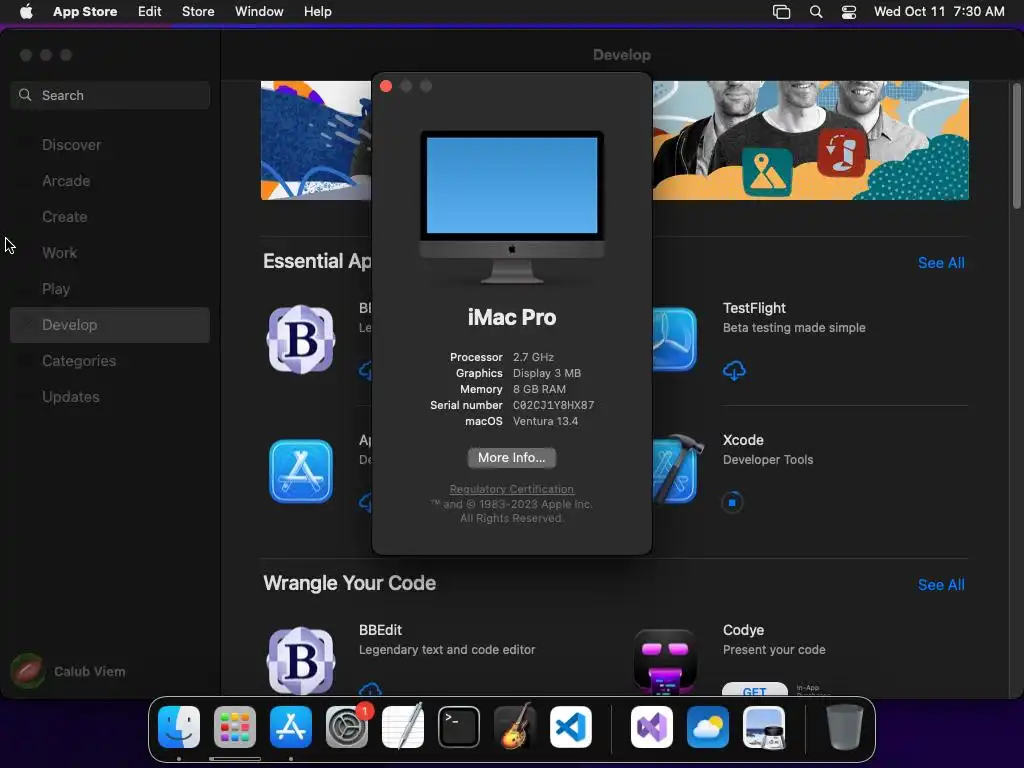The width and height of the screenshot is (1024, 768).
Task: Select Categories in the sidebar
Action: pyautogui.click(x=110, y=360)
